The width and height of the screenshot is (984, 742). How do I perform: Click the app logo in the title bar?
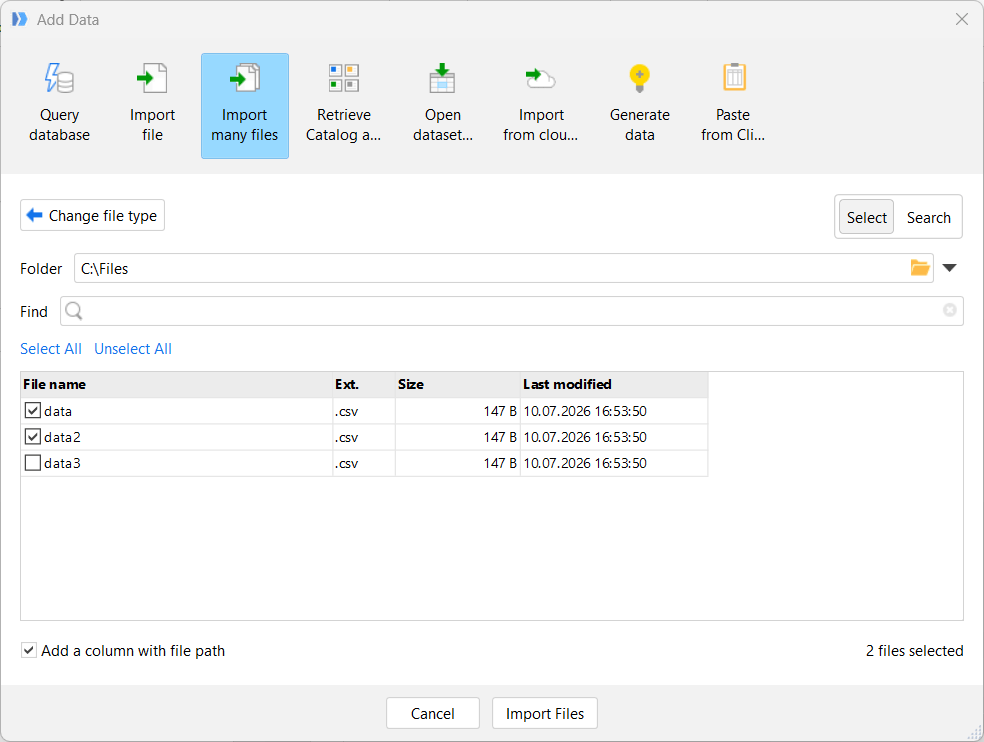pos(19,19)
